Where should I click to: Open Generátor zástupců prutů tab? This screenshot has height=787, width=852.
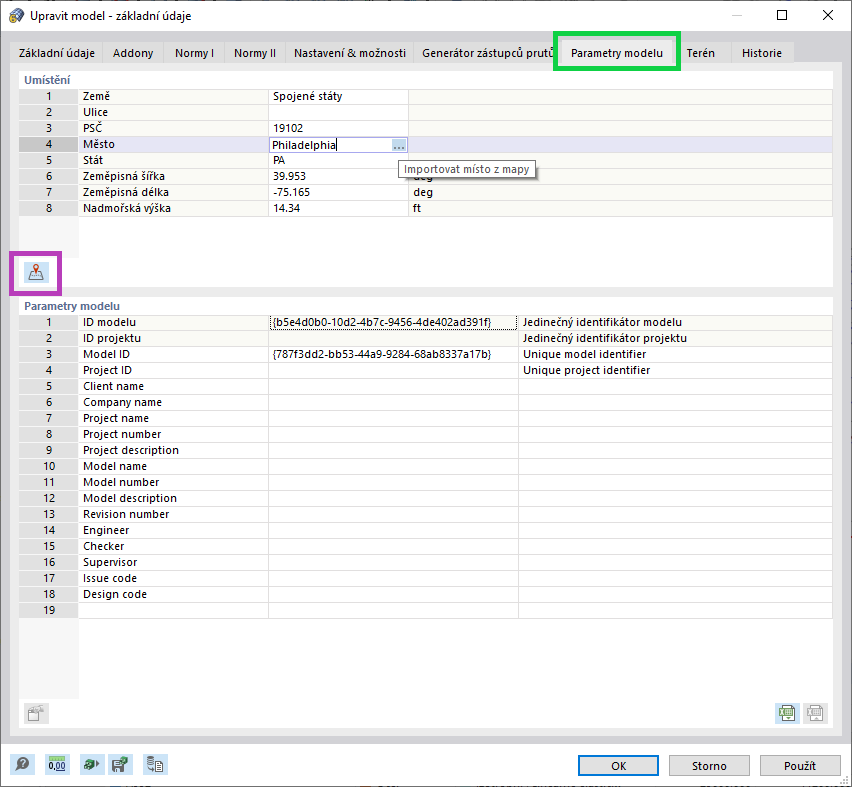(487, 53)
